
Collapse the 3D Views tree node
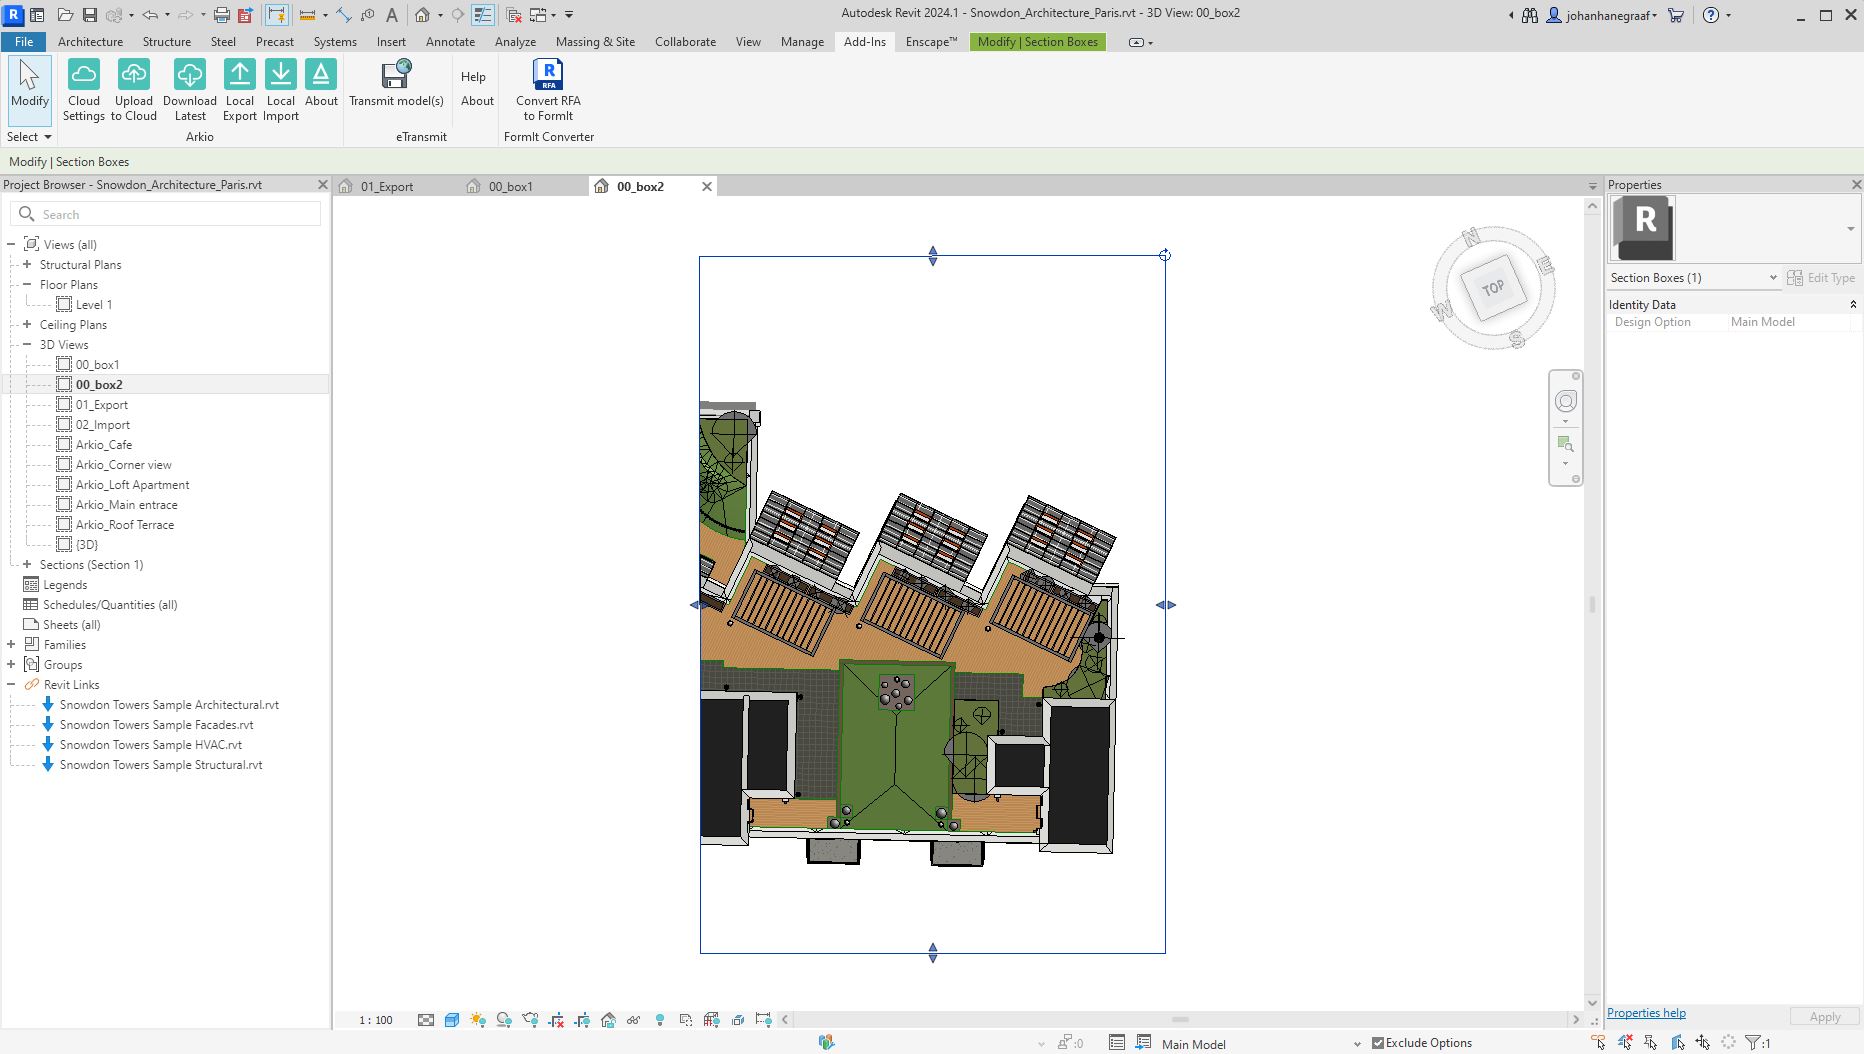(27, 345)
